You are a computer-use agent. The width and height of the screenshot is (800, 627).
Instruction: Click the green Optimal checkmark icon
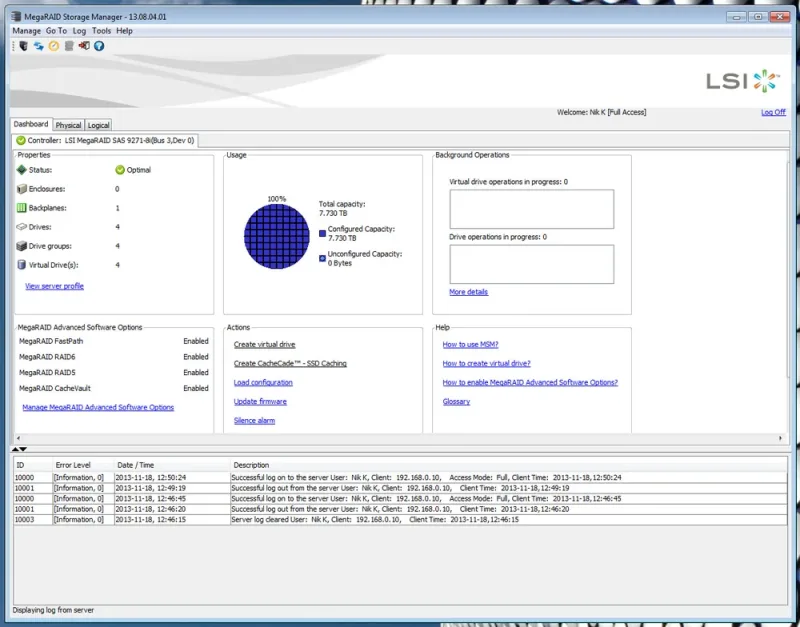120,170
